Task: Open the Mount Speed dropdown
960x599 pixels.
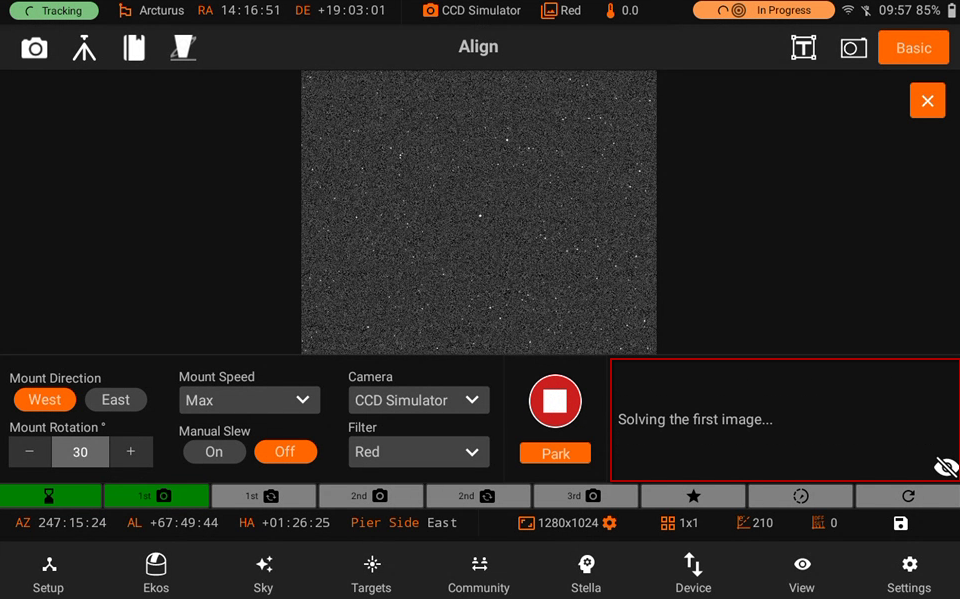Action: pos(249,400)
